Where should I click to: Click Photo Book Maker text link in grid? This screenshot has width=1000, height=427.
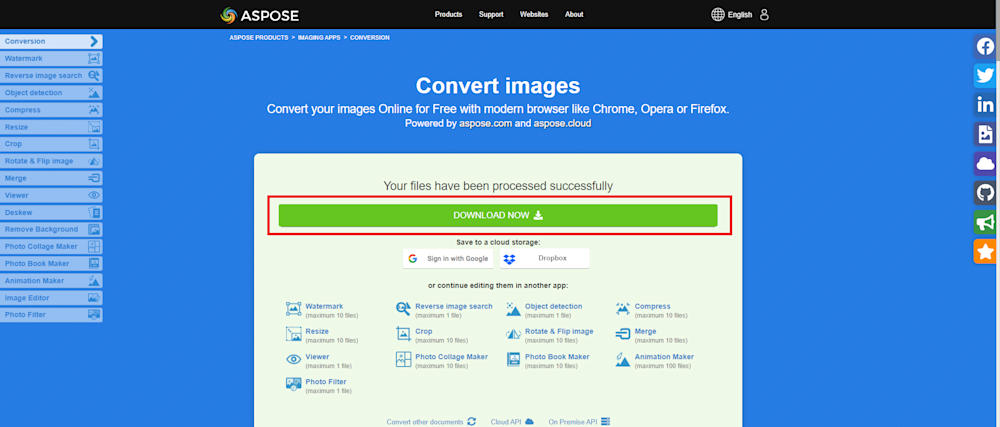[557, 357]
